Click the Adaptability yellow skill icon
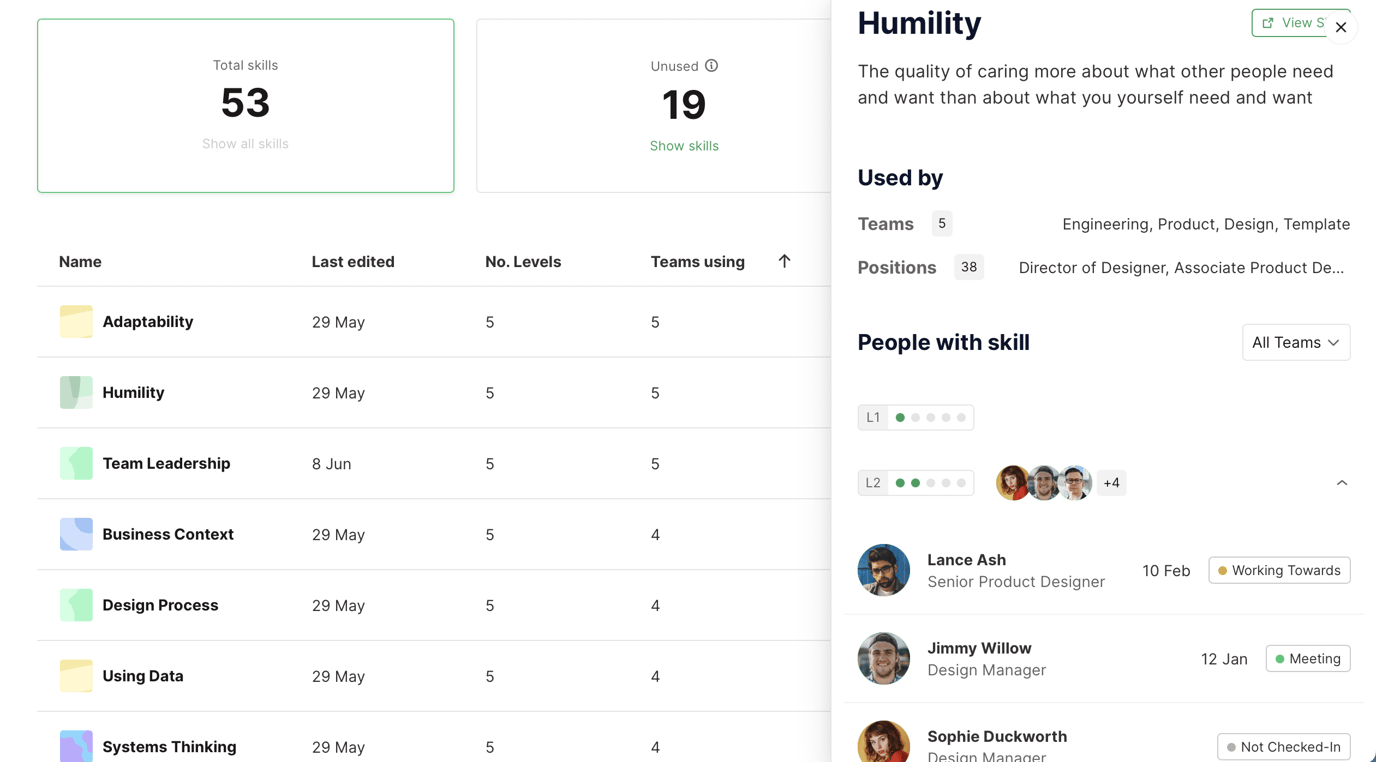Image resolution: width=1376 pixels, height=762 pixels. (76, 321)
